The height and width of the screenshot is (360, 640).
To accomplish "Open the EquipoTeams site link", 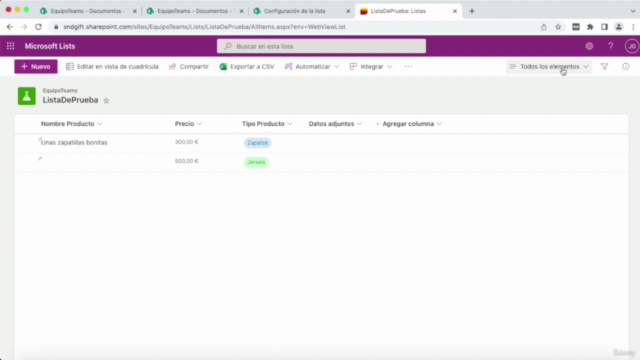I will (60, 91).
